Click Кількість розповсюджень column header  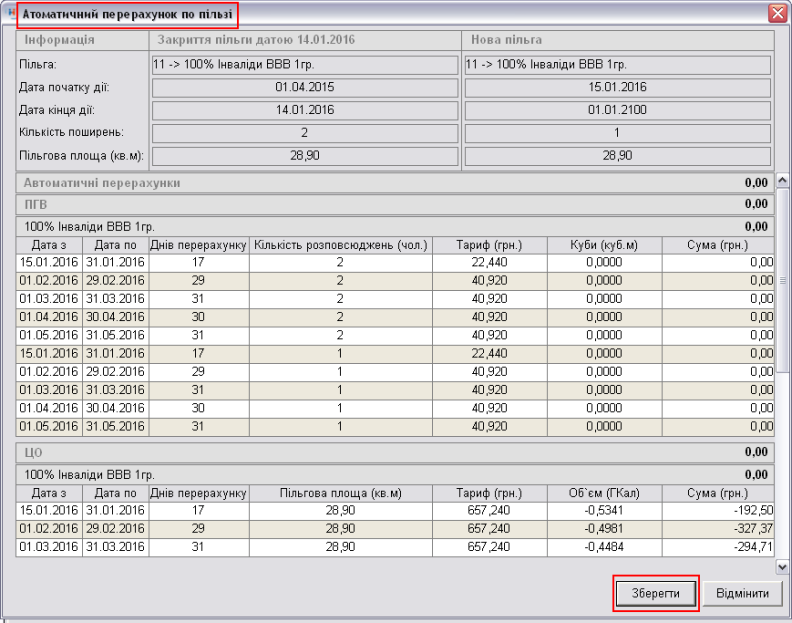[341, 245]
